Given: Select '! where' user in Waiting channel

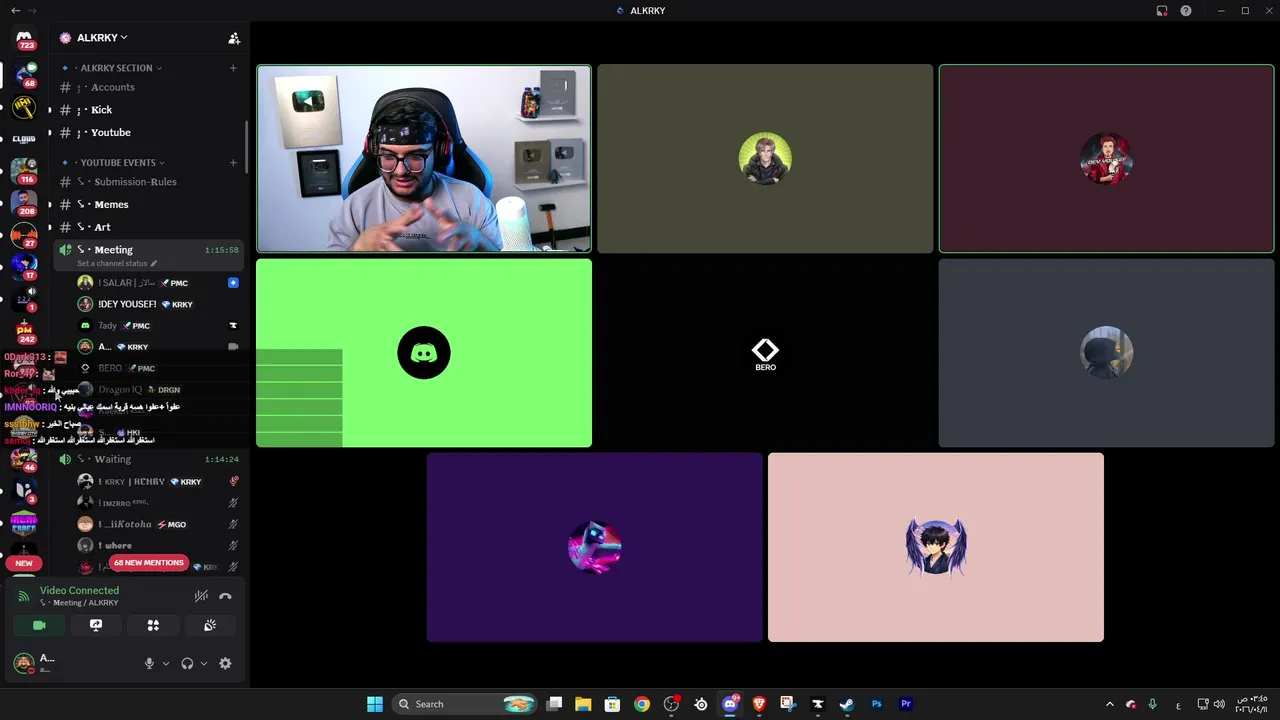Looking at the screenshot, I should tap(157, 545).
